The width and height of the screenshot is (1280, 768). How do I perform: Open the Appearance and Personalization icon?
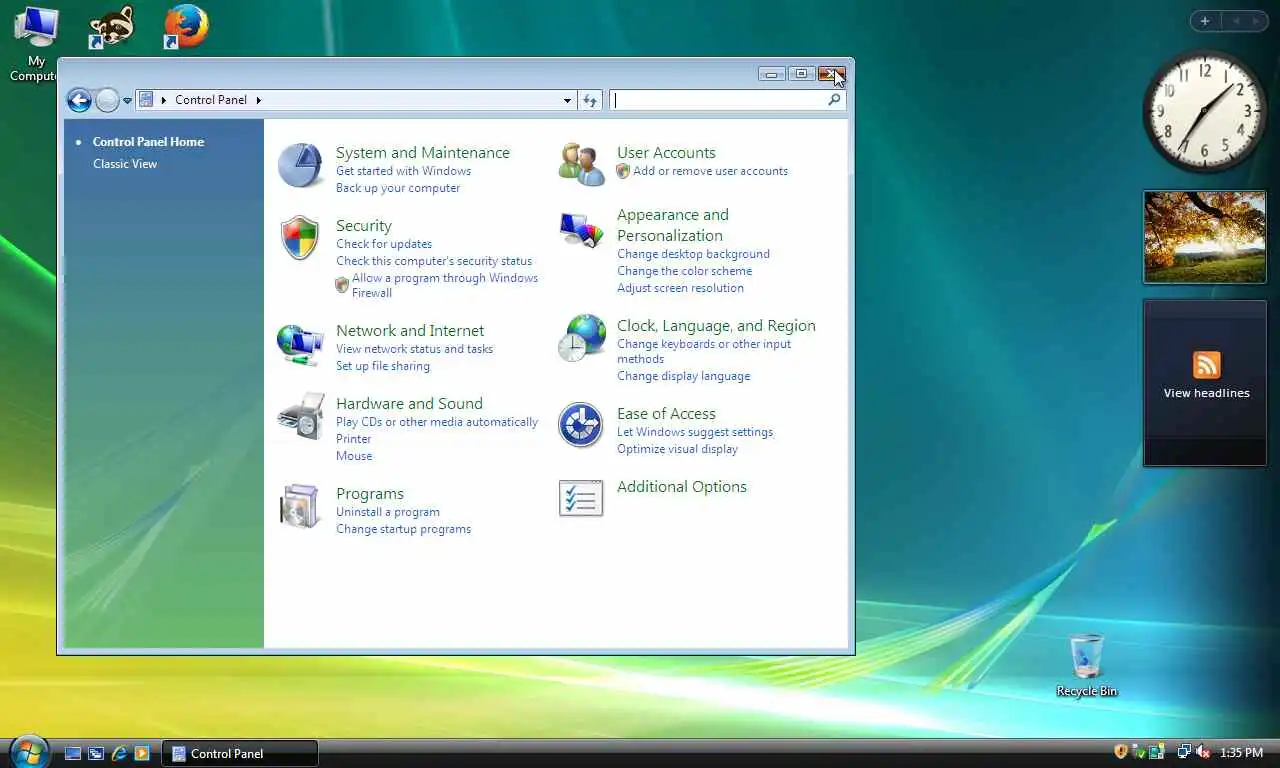point(581,230)
